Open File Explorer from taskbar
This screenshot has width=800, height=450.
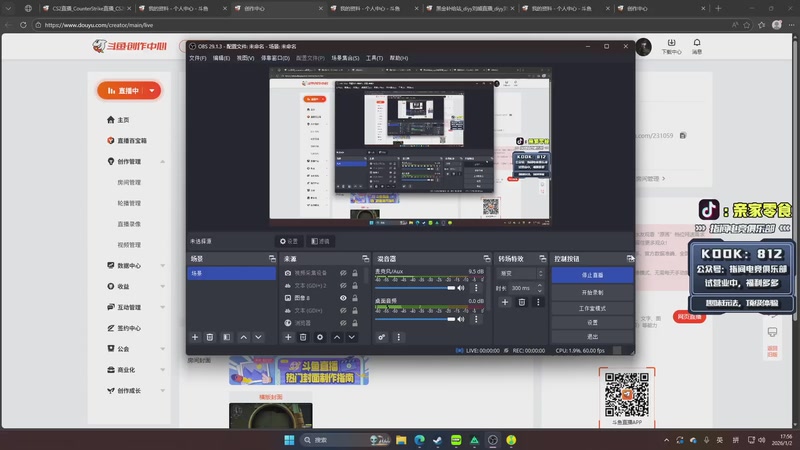pos(401,440)
